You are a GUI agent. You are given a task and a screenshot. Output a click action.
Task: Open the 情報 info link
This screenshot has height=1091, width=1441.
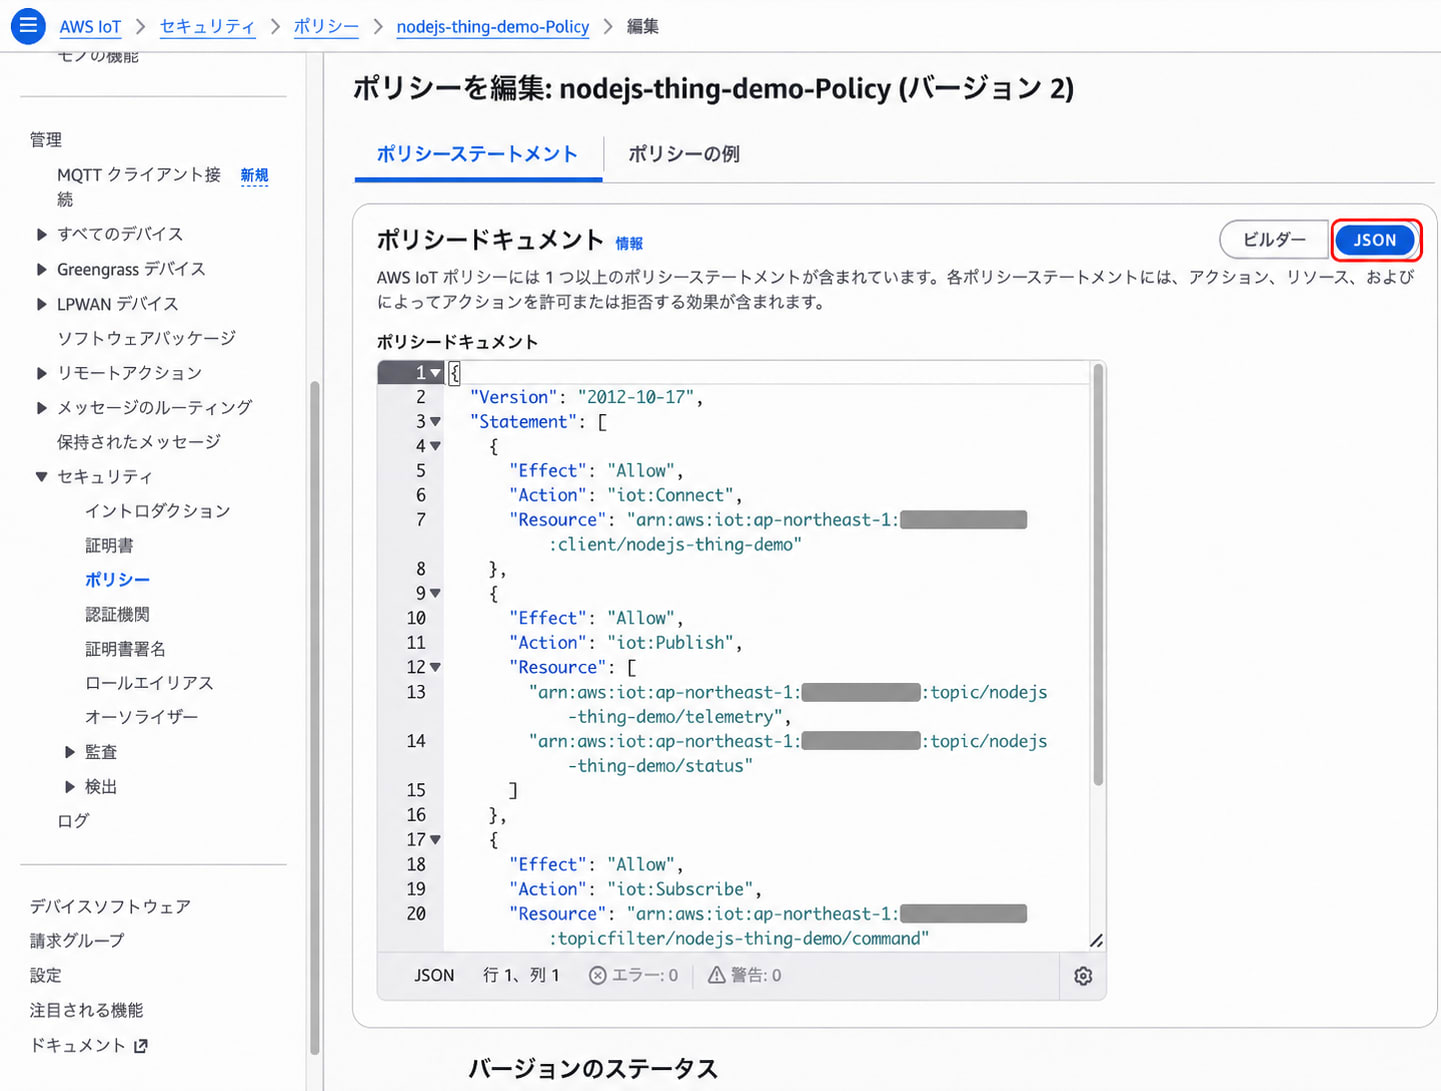tap(629, 243)
